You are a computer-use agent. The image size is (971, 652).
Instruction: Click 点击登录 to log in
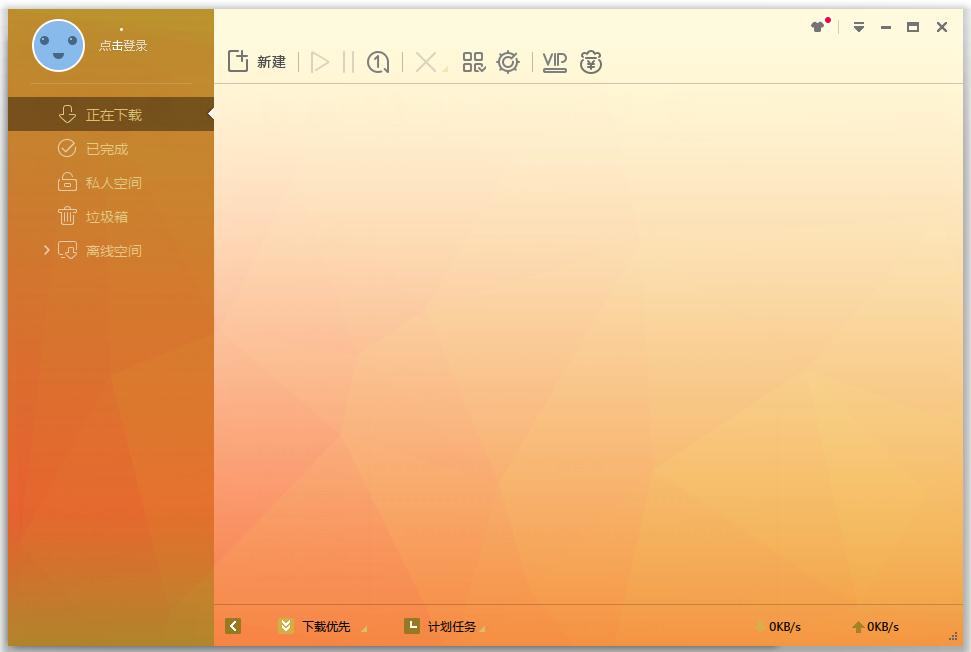(x=123, y=46)
